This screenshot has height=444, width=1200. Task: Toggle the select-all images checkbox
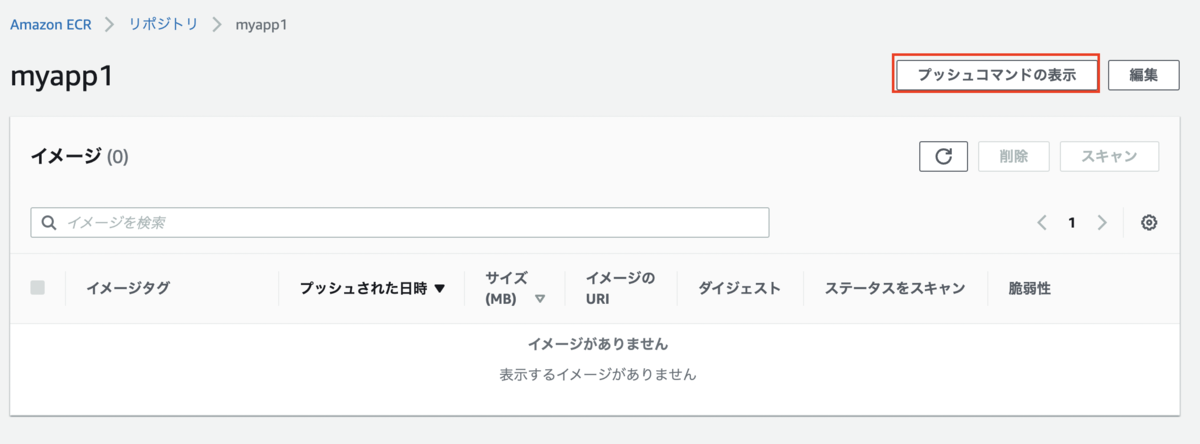click(38, 288)
